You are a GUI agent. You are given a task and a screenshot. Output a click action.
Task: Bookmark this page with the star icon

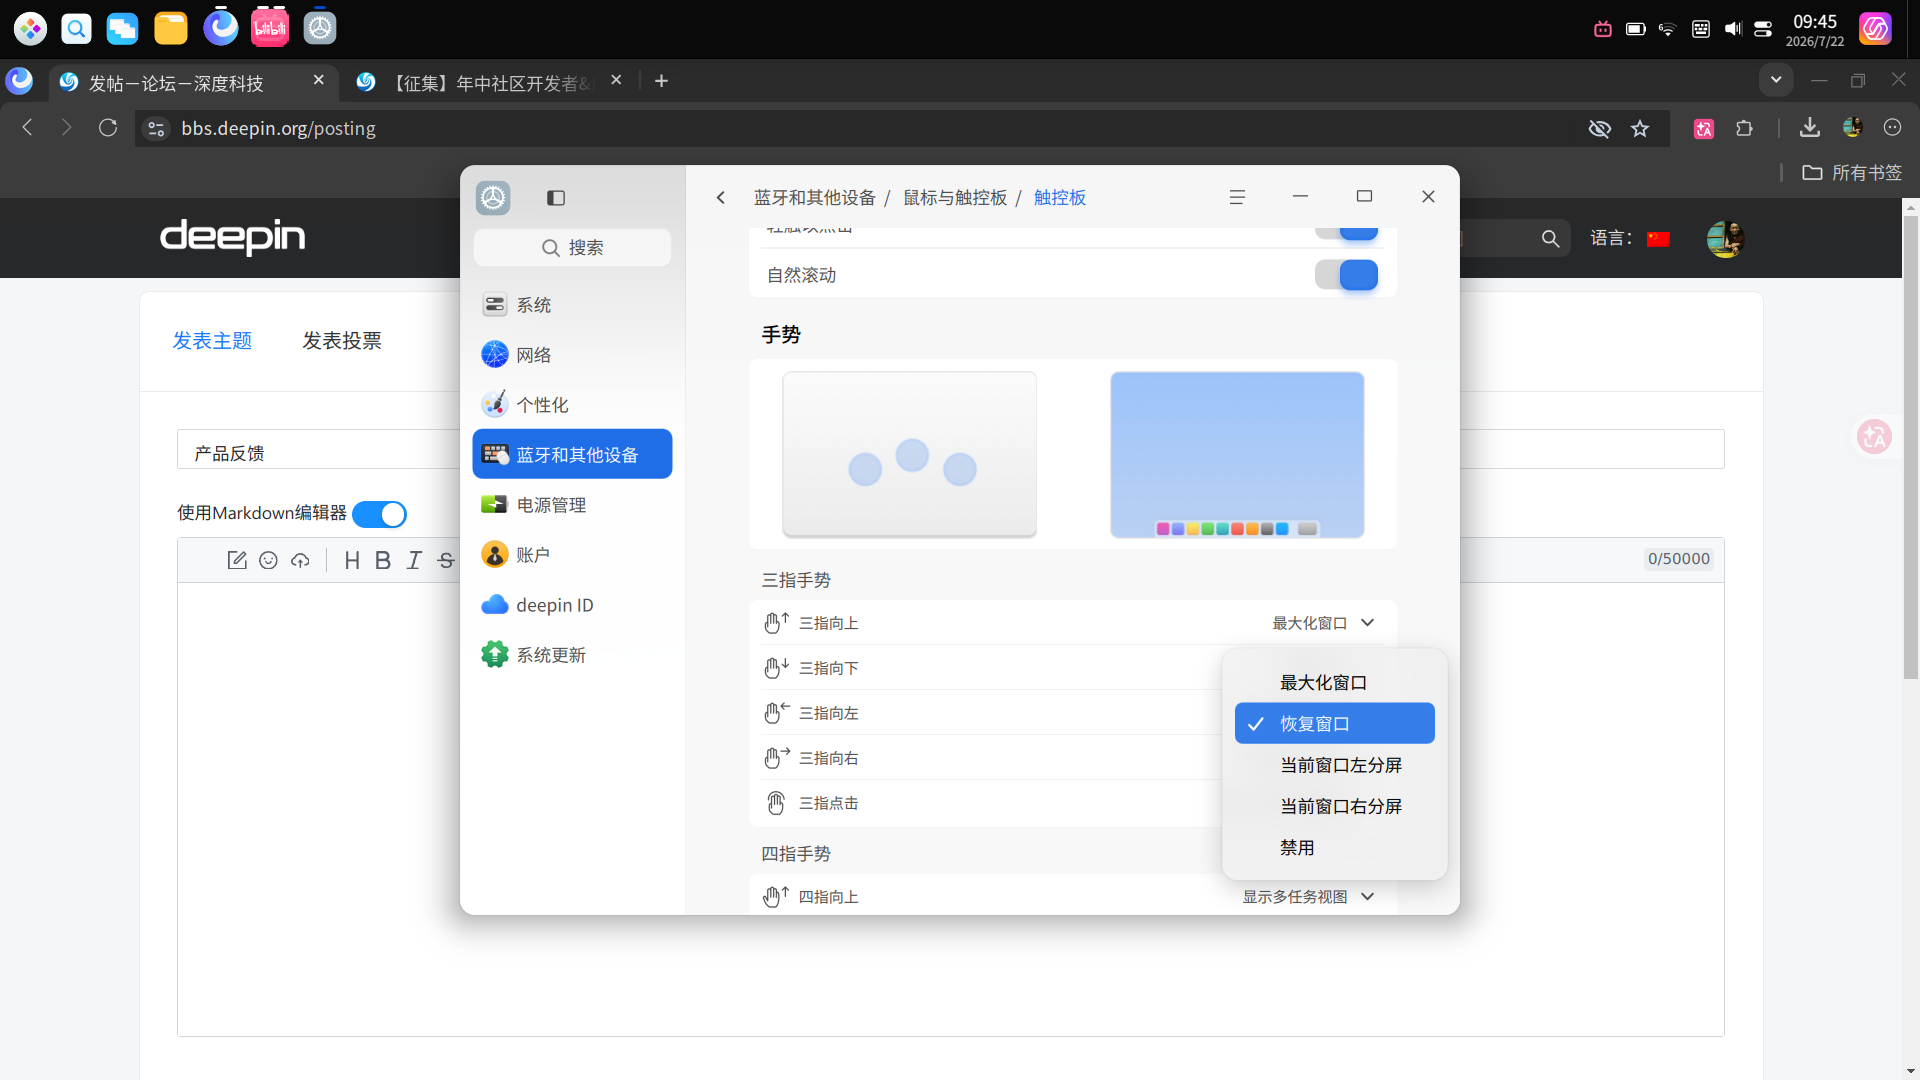coord(1640,128)
